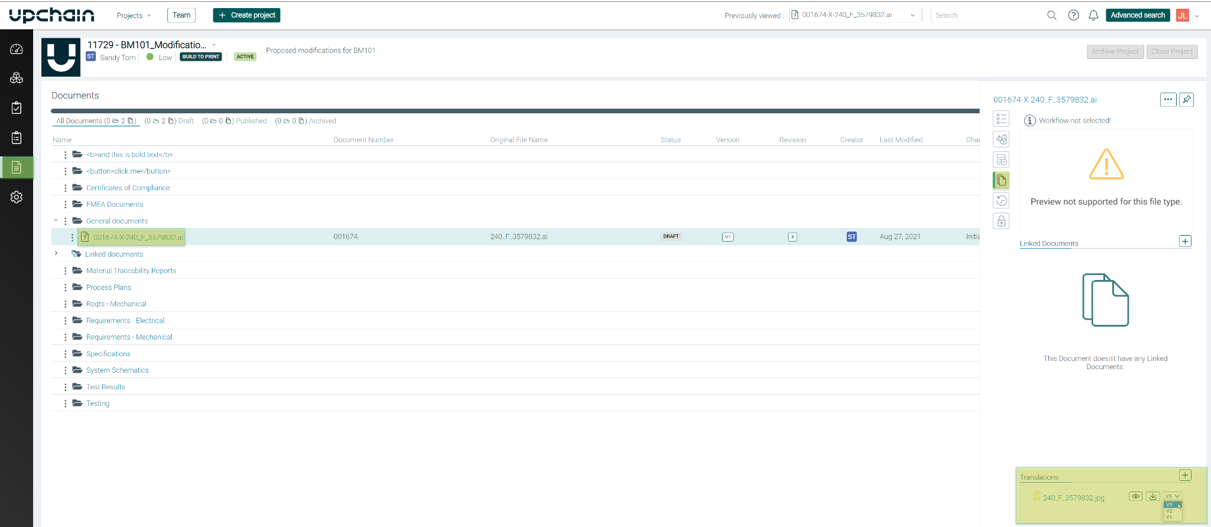
Task: Click the ST creator avatar in document row
Action: pos(851,237)
